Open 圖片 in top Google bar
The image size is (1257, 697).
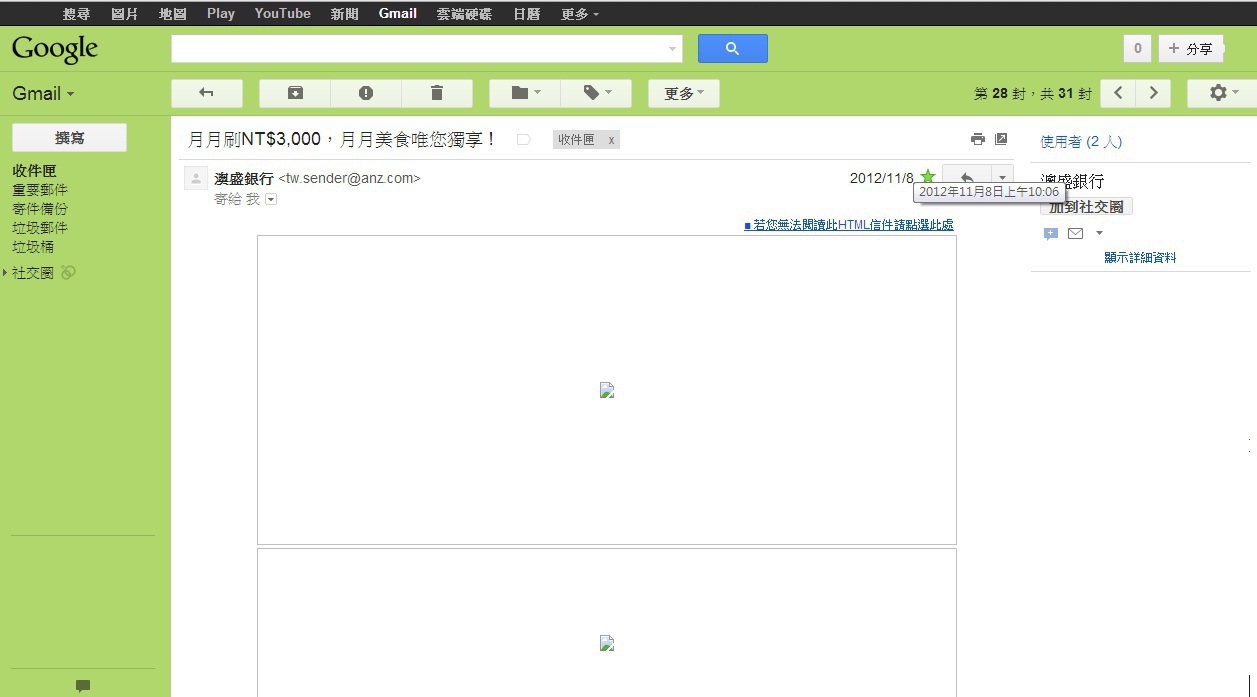(x=125, y=14)
